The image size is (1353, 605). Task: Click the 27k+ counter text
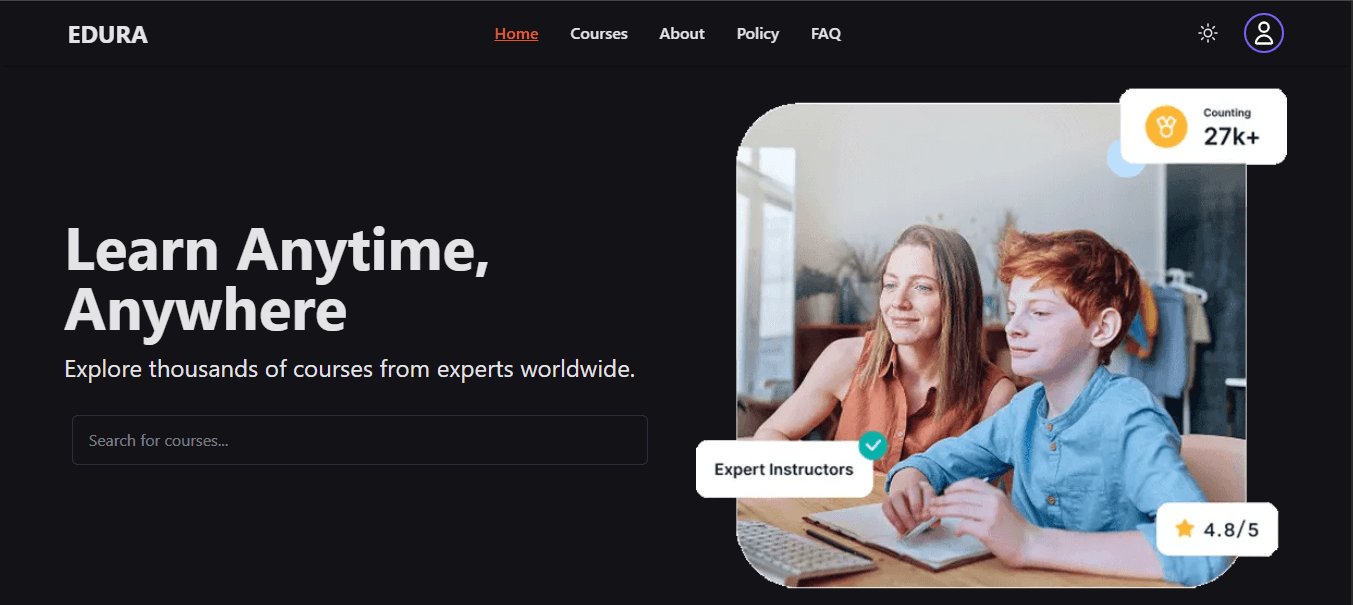[x=1231, y=137]
